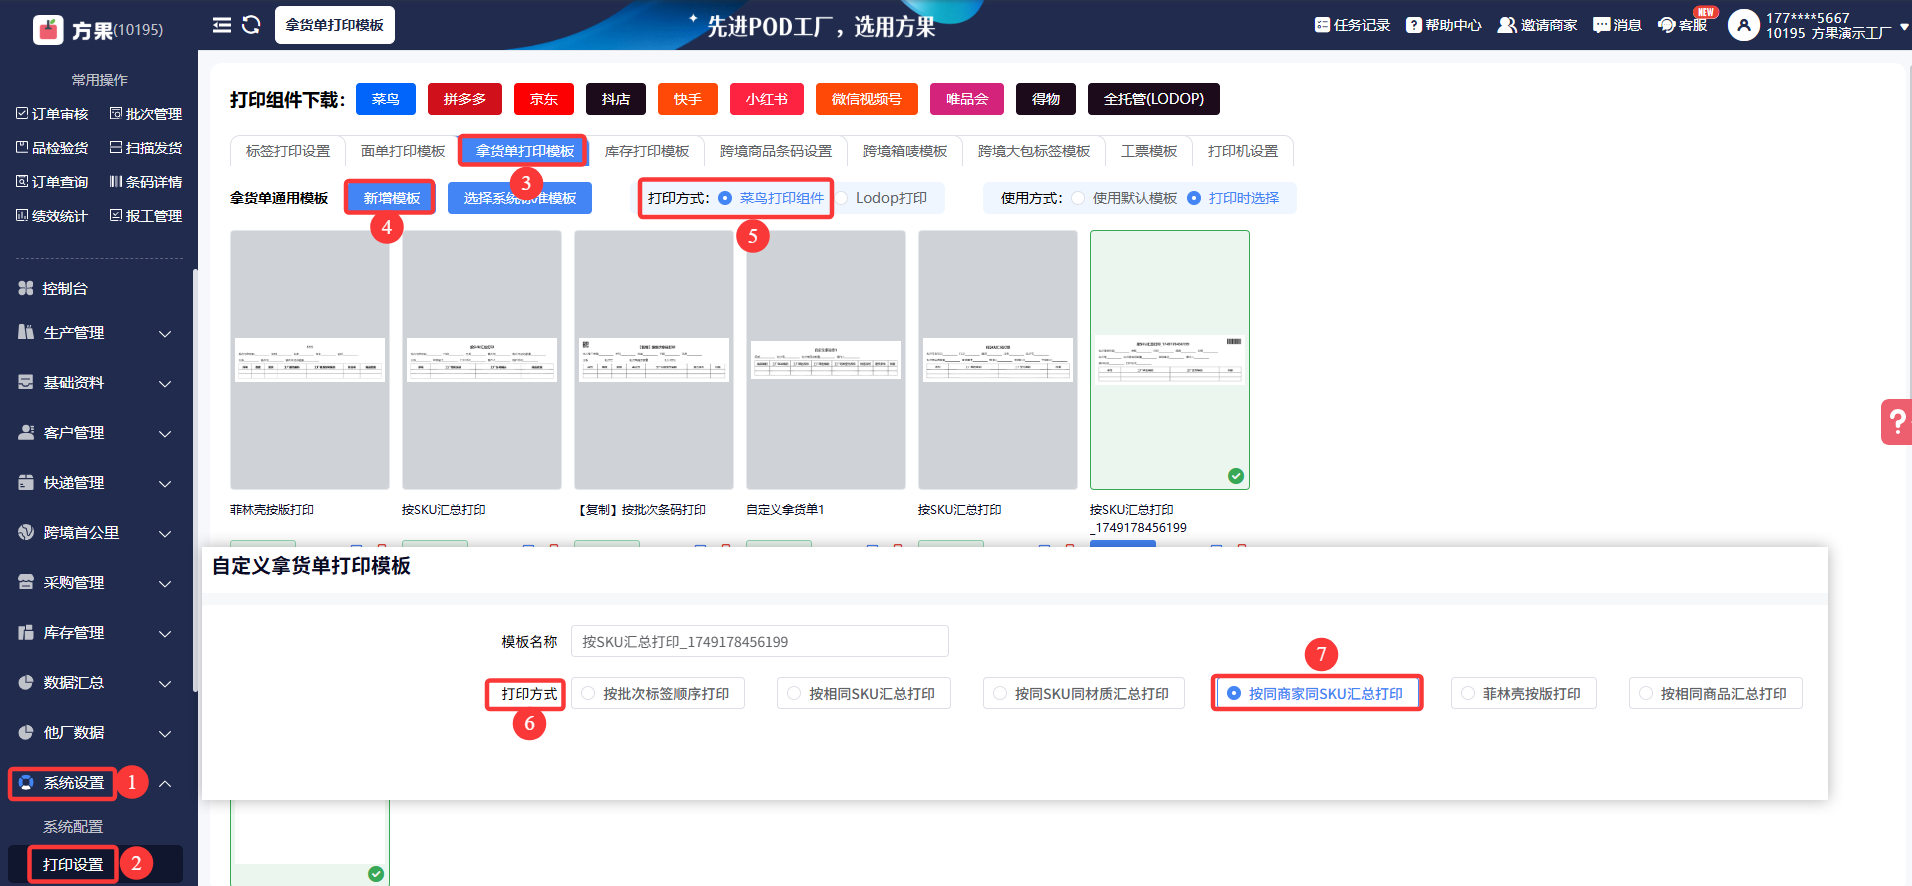Viewport: 1912px width, 886px height.
Task: Click 邀请商家 invite merchant
Action: pyautogui.click(x=1537, y=25)
